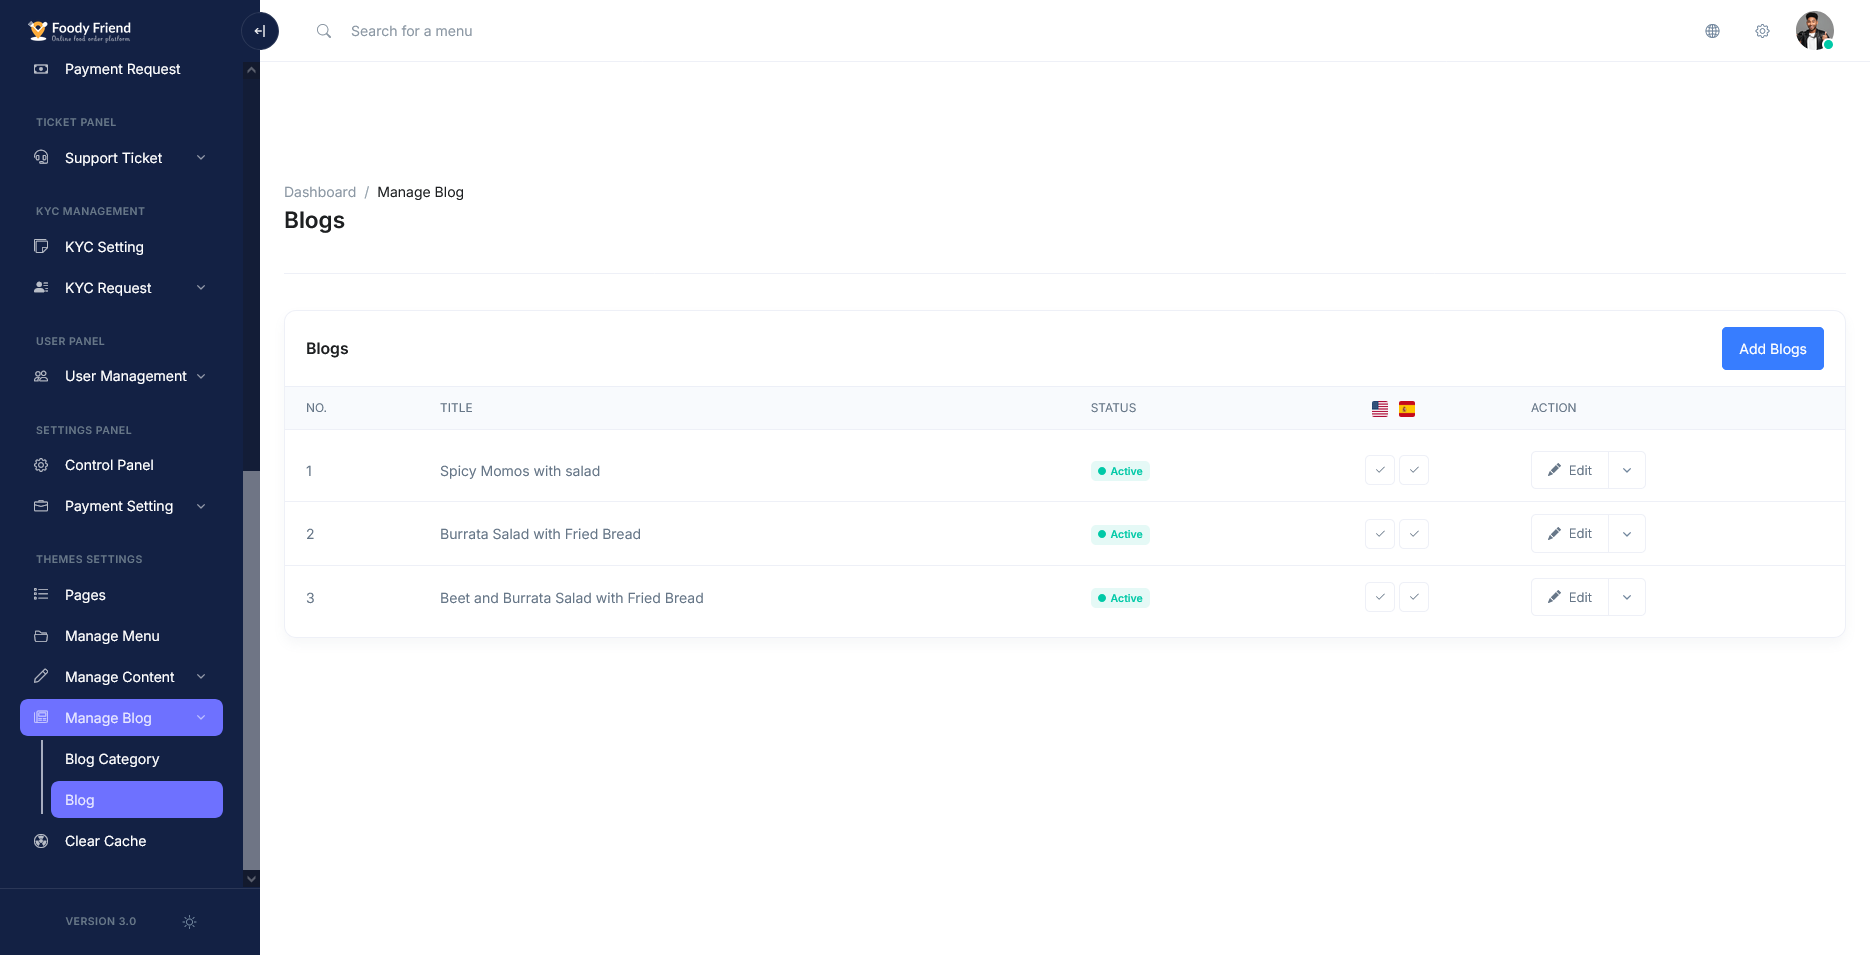1870x955 pixels.
Task: Open the language globe icon
Action: [1712, 31]
